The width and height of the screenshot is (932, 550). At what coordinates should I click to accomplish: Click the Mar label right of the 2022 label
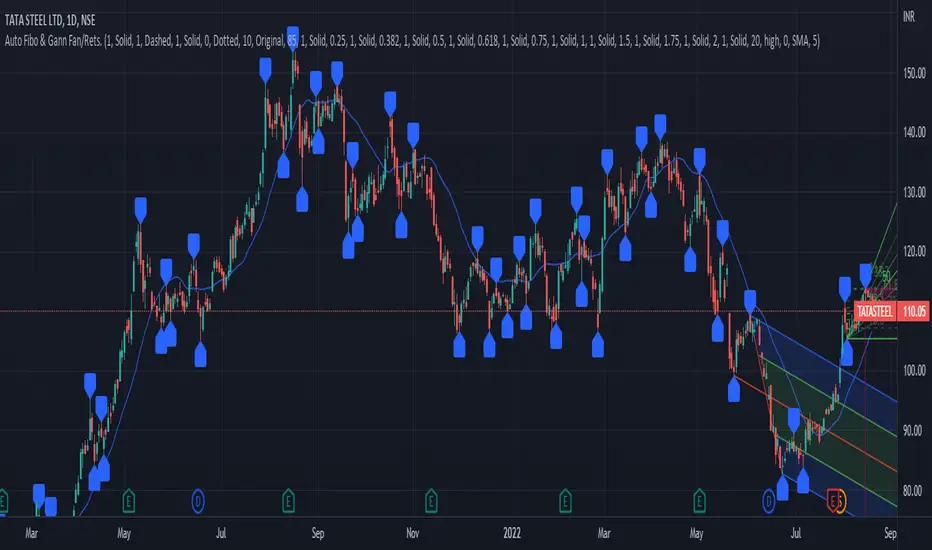click(604, 533)
